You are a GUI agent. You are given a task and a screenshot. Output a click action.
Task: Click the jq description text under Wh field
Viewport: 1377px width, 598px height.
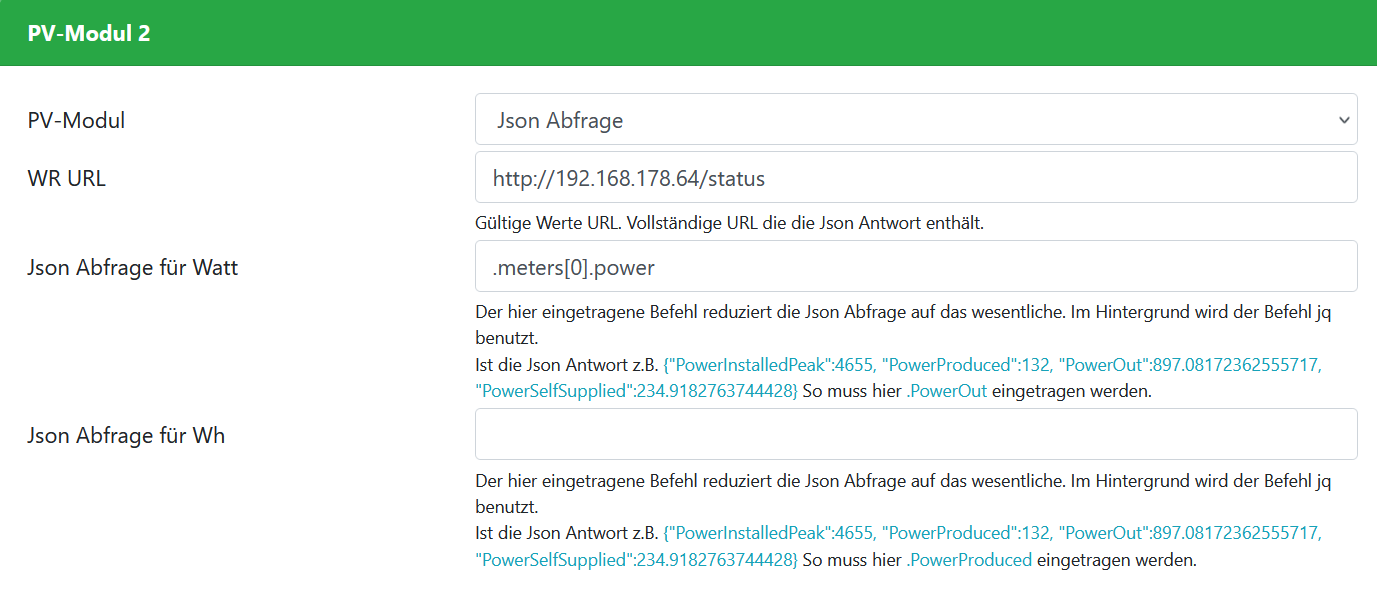point(900,481)
